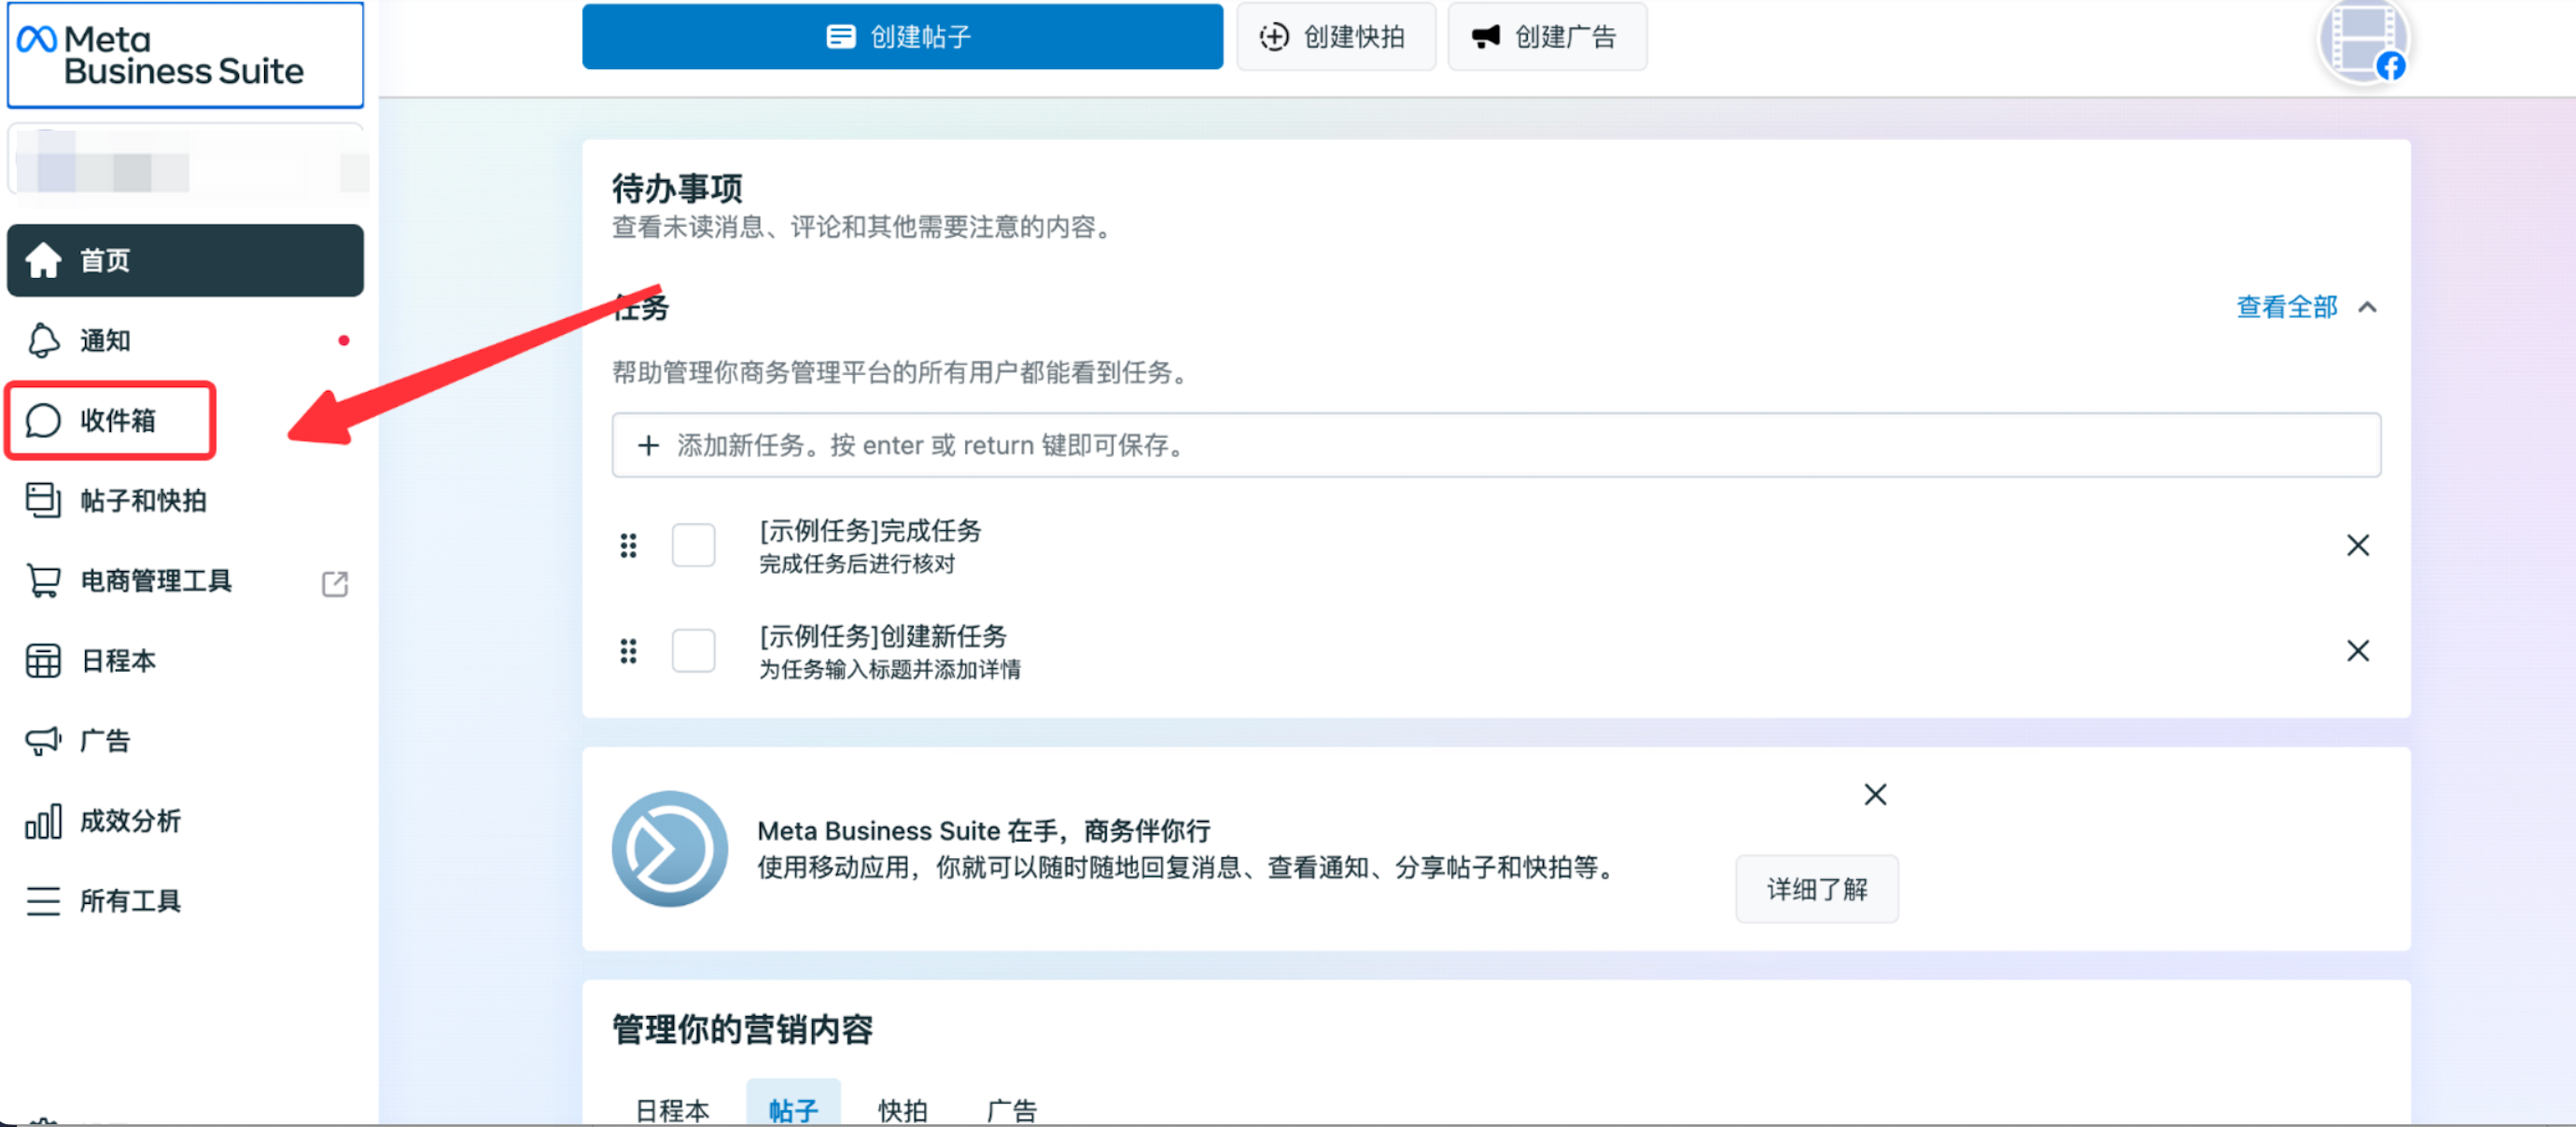Viewport: 2576px width, 1127px height.
Task: Click the 详细了解 button
Action: tap(1816, 888)
